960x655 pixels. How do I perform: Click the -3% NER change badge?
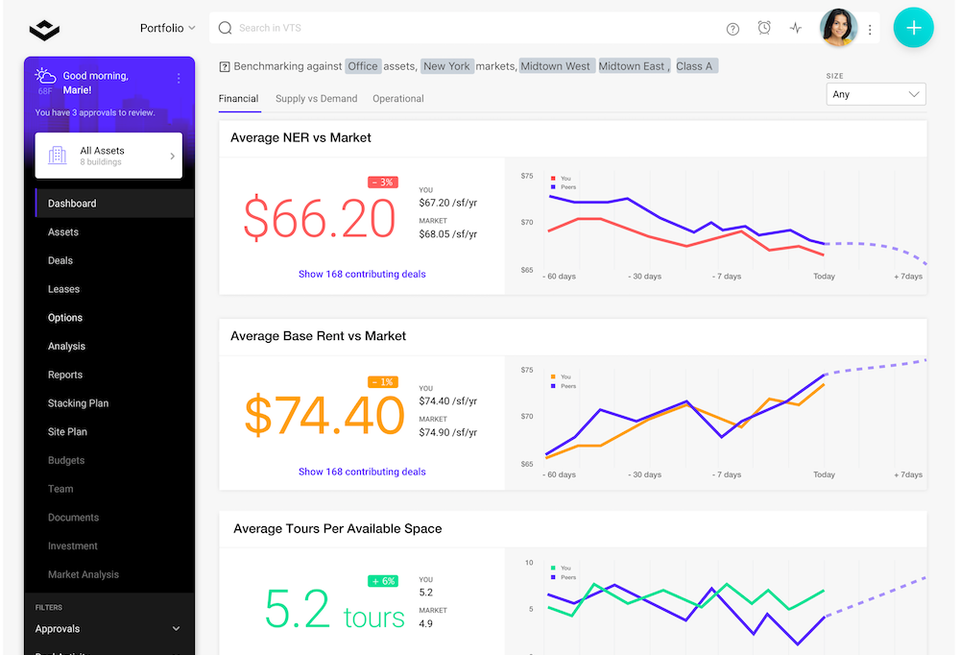click(383, 182)
